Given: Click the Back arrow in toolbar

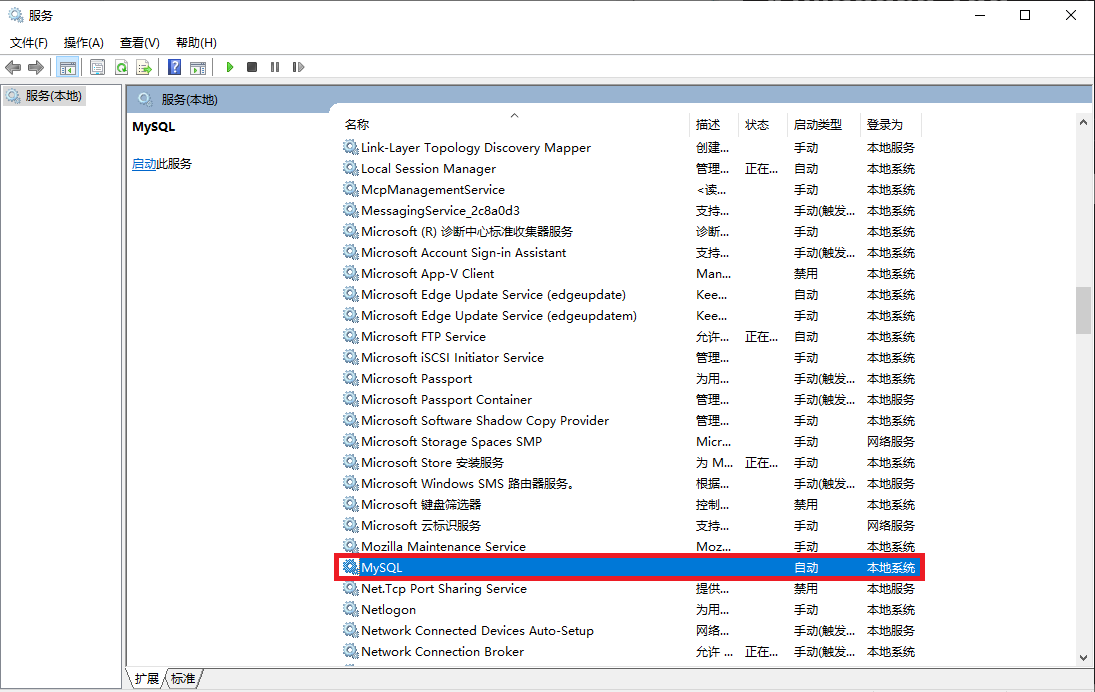Looking at the screenshot, I should [x=13, y=67].
